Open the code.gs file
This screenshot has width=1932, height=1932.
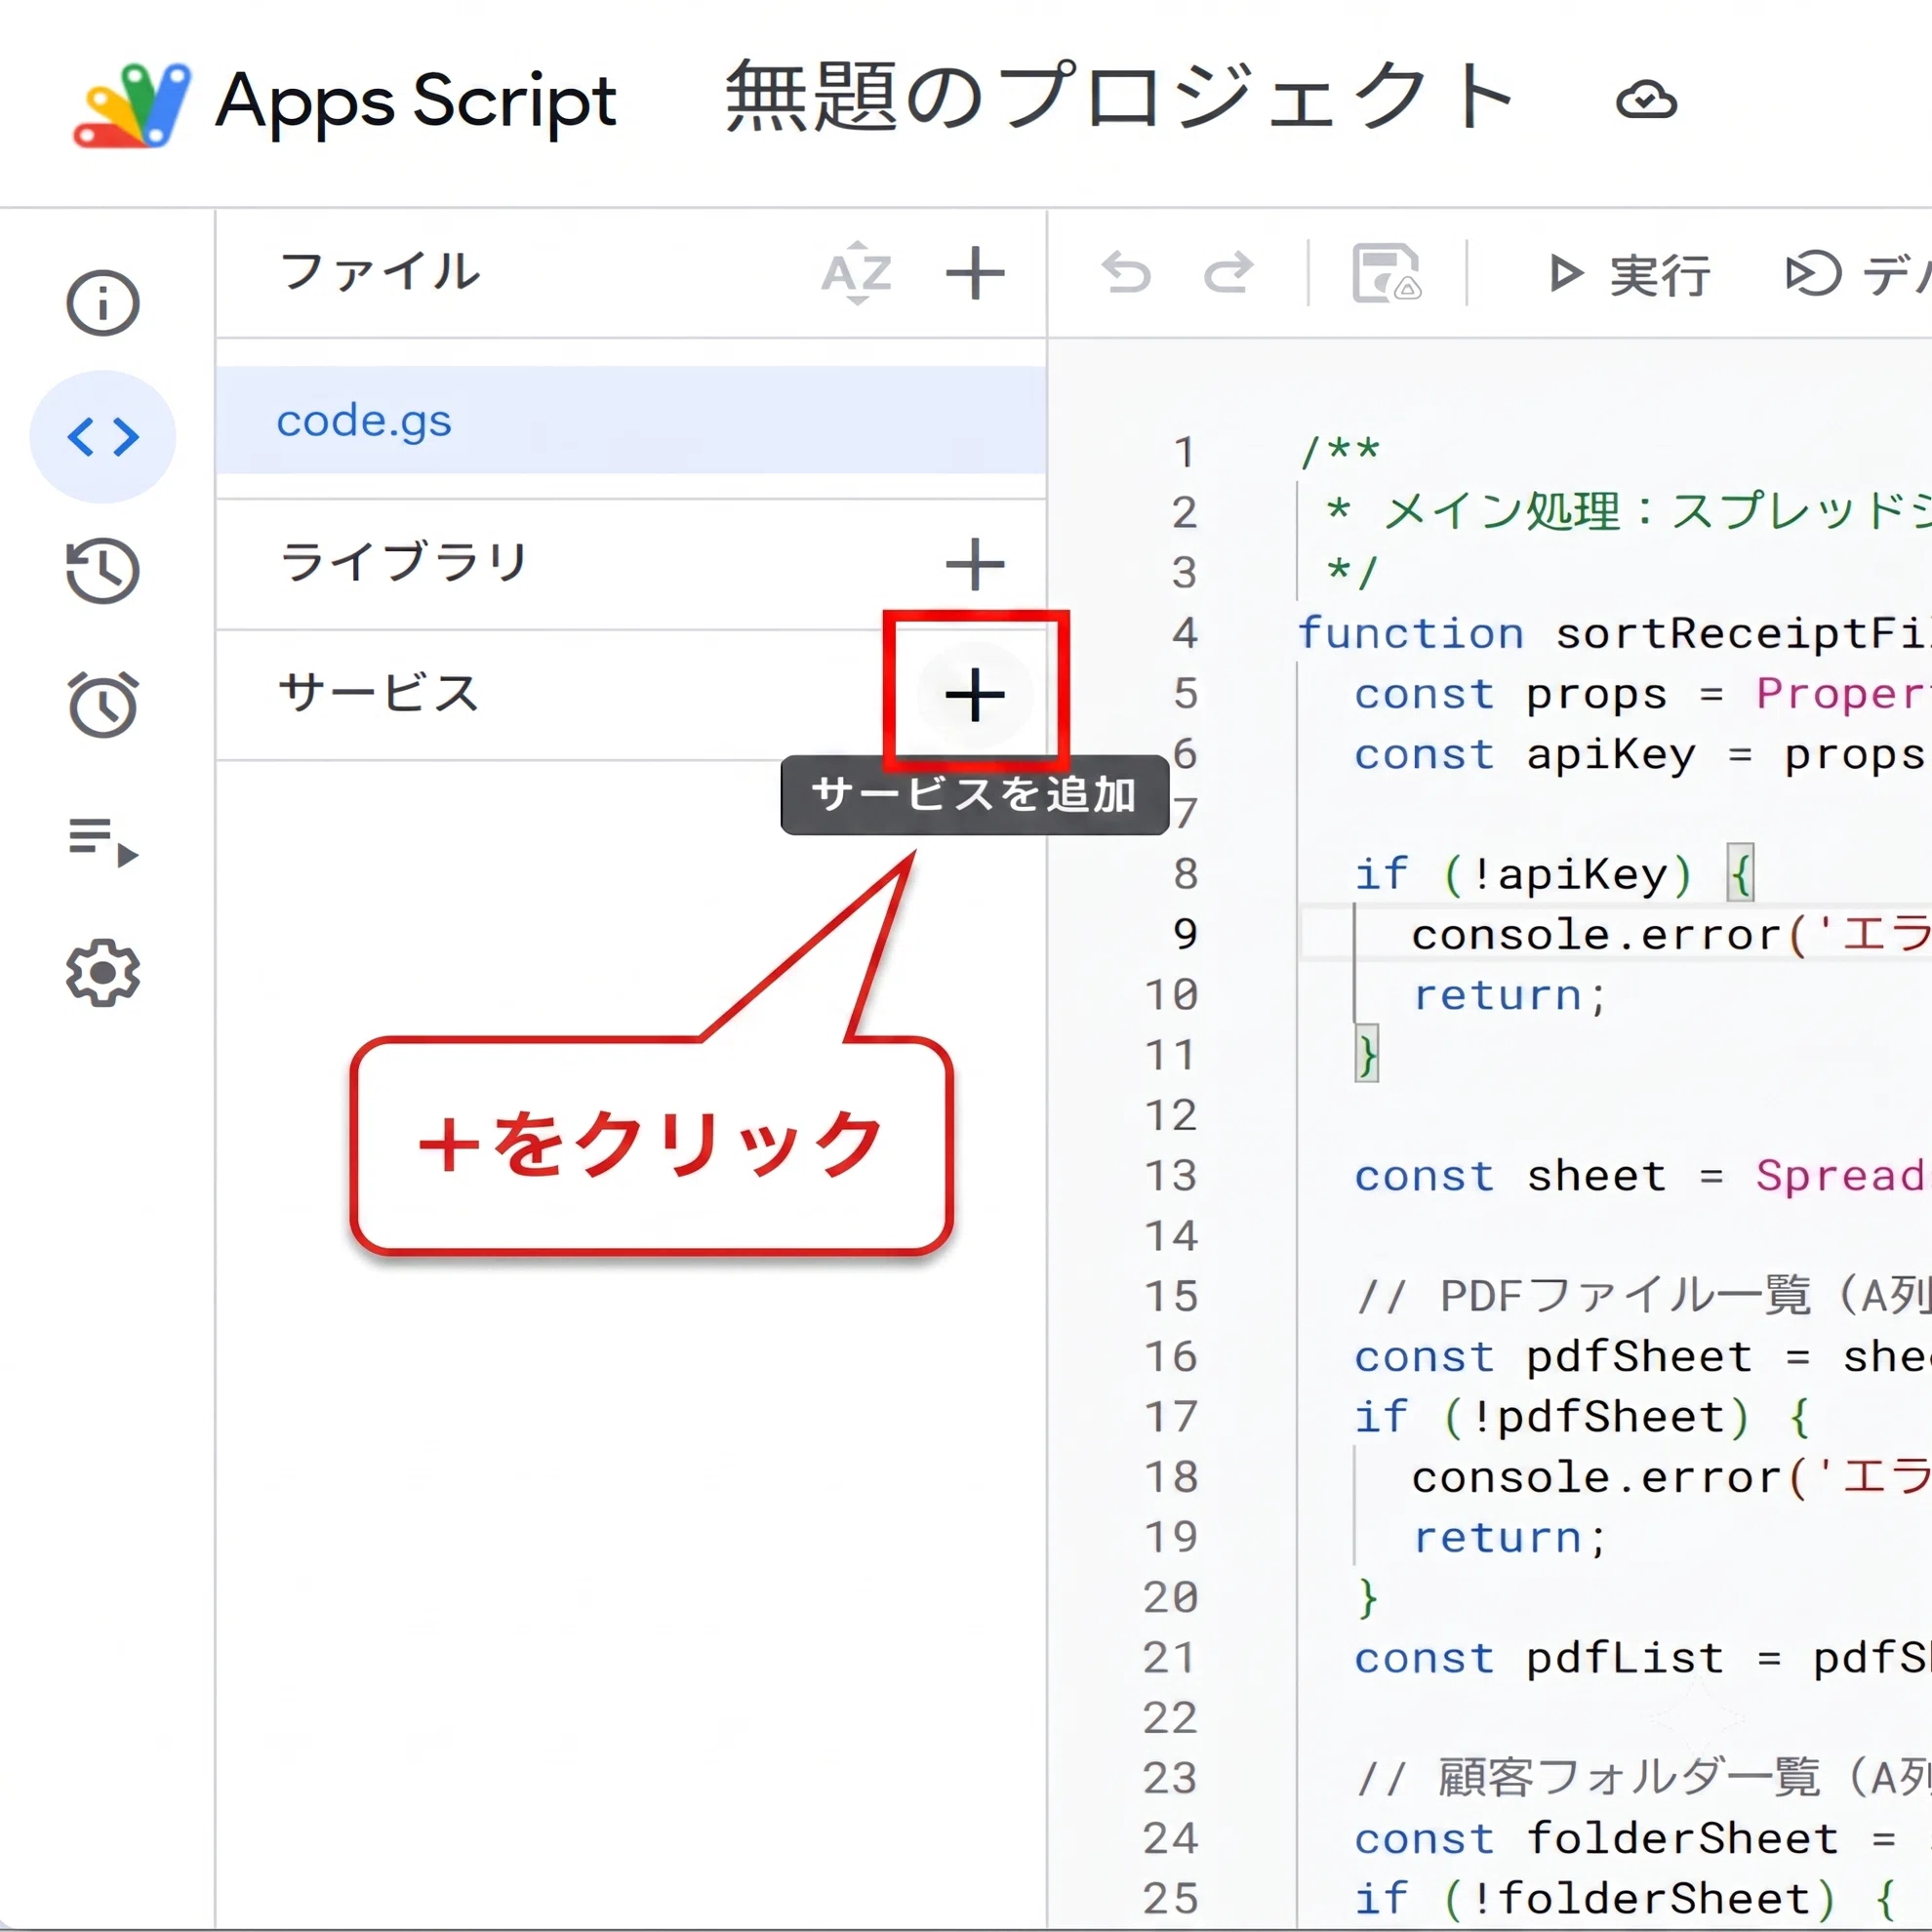631,420
